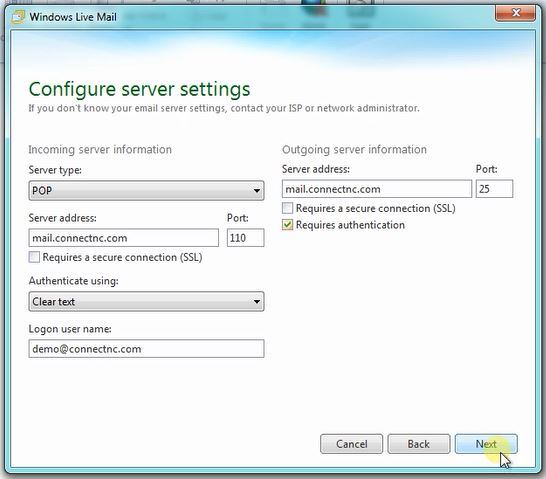
Task: Click the Incoming server information label
Action: click(x=100, y=150)
